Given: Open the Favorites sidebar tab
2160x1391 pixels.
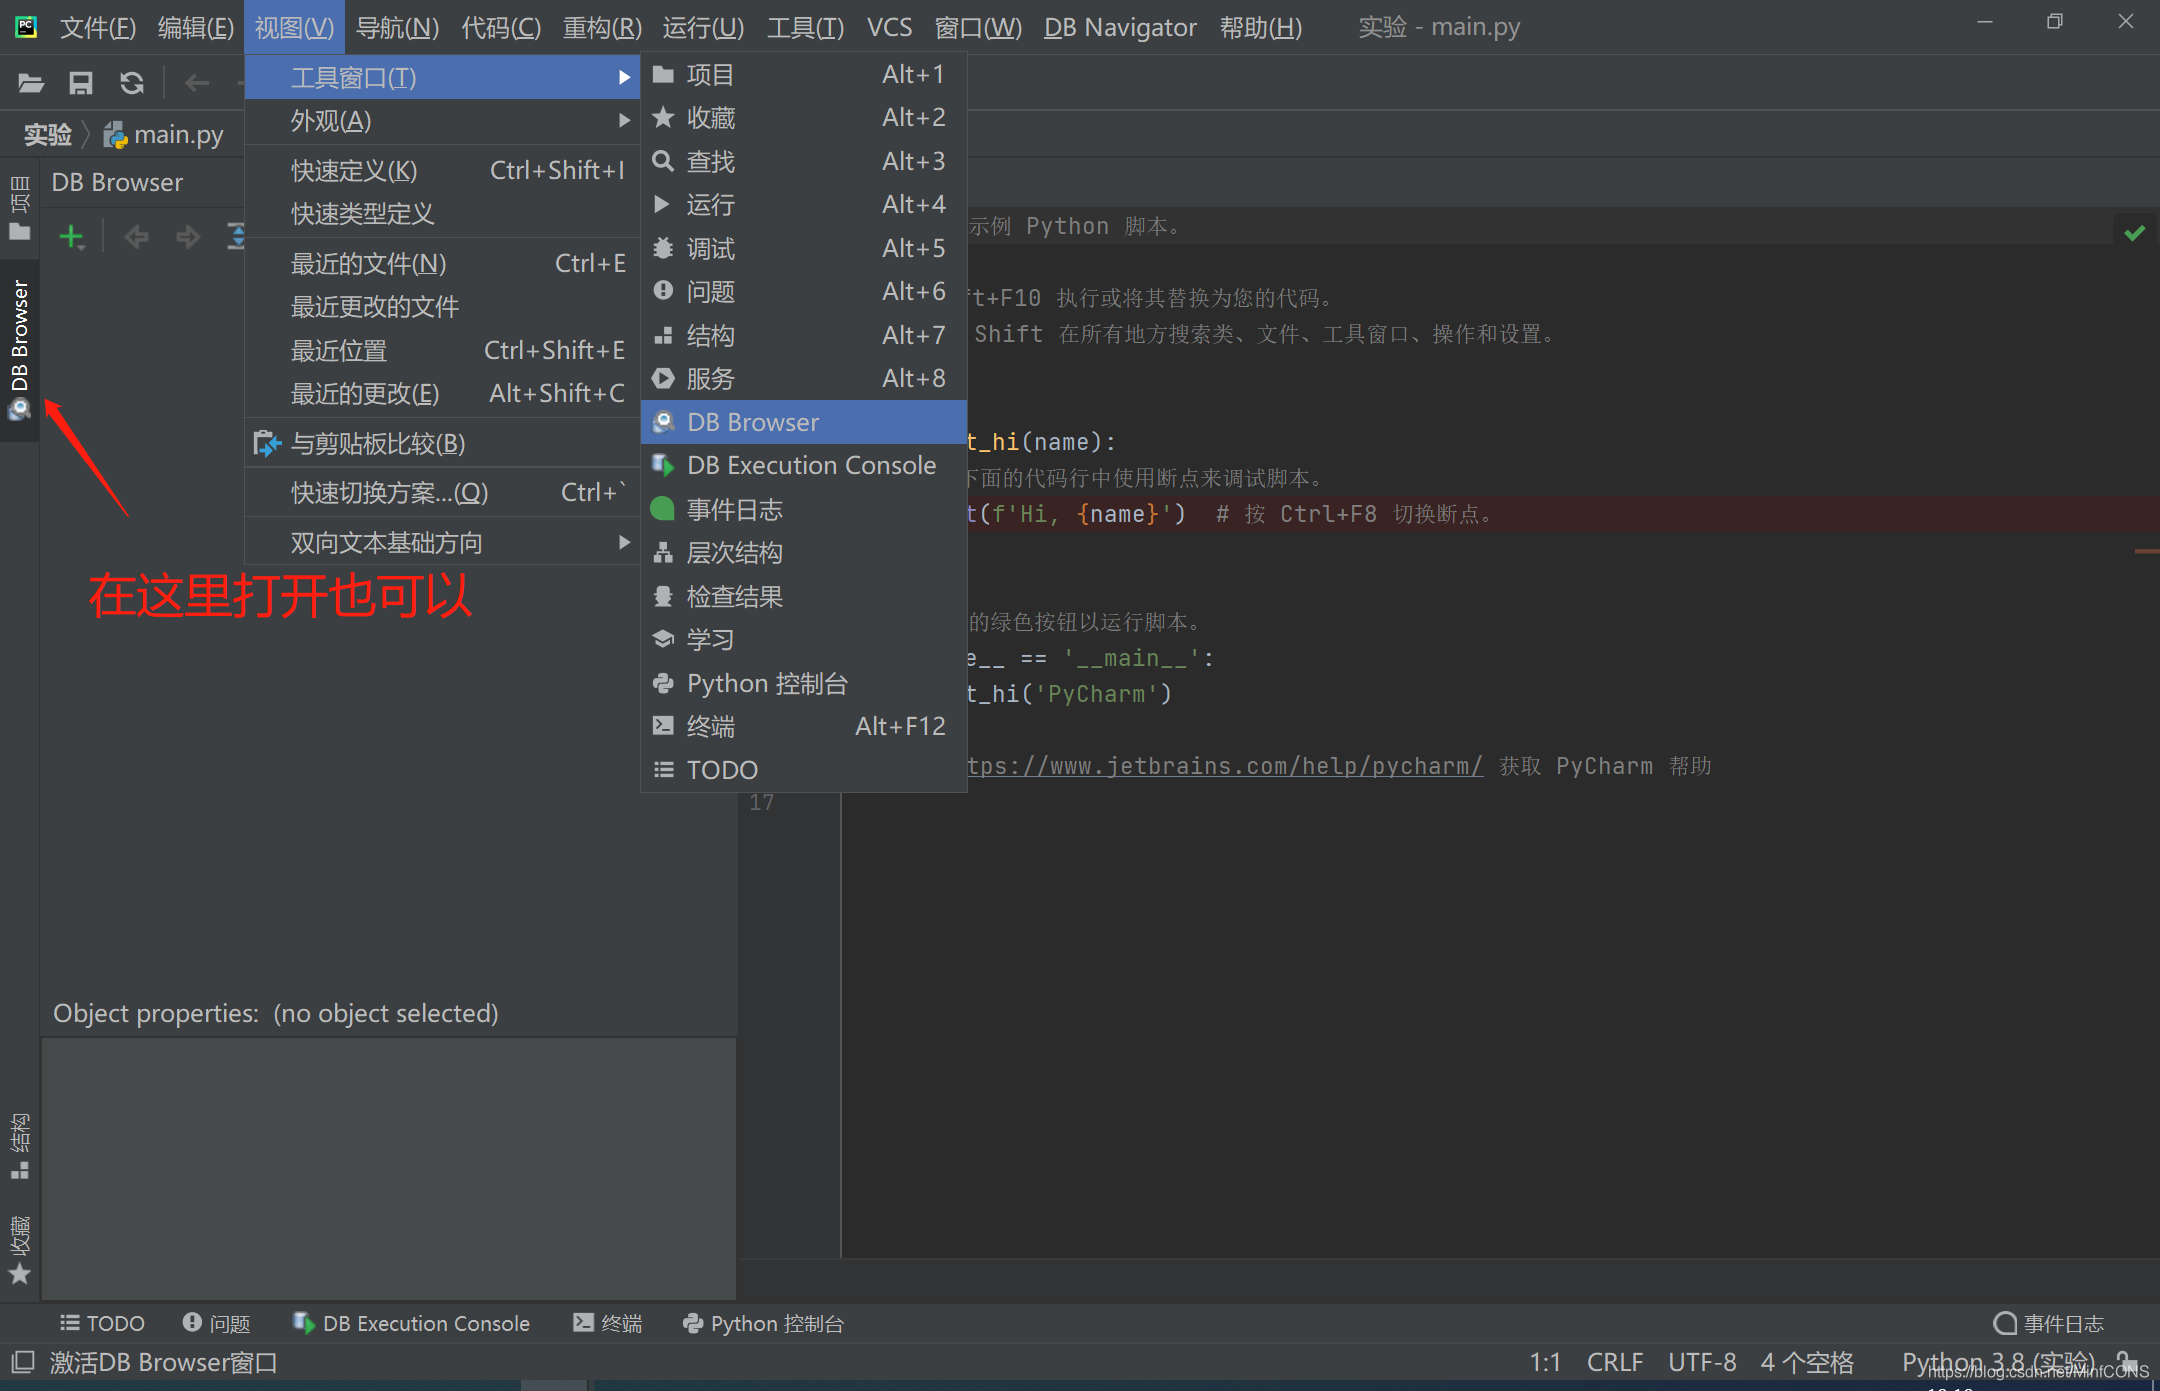Looking at the screenshot, I should click(x=19, y=1250).
